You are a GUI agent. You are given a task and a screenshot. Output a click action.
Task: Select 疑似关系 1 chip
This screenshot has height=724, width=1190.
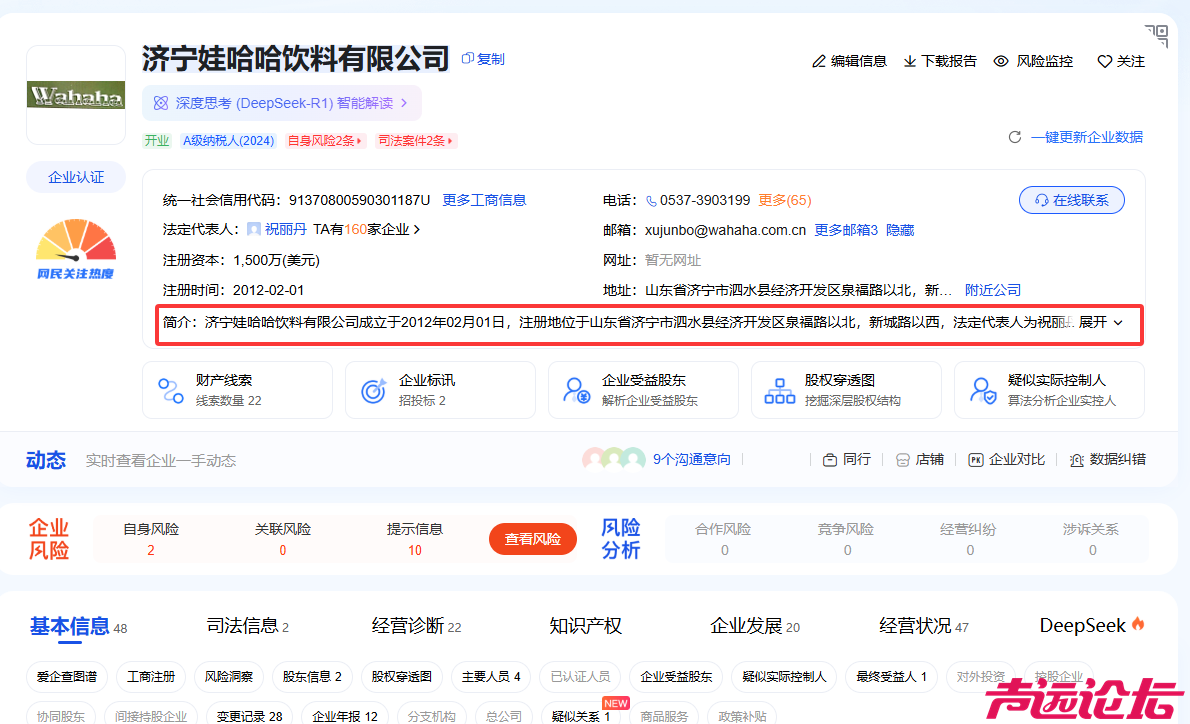[581, 715]
